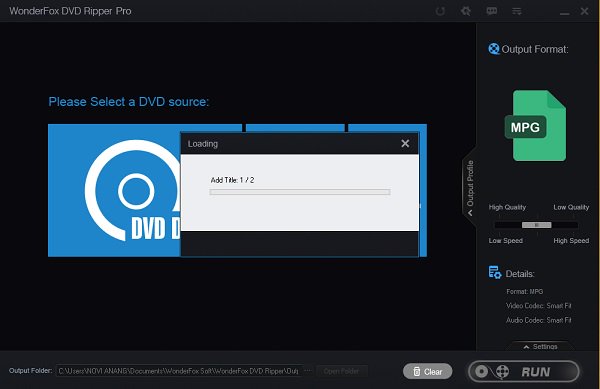The image size is (600, 389).
Task: Click the refresh/update icon in title bar
Action: tap(440, 11)
